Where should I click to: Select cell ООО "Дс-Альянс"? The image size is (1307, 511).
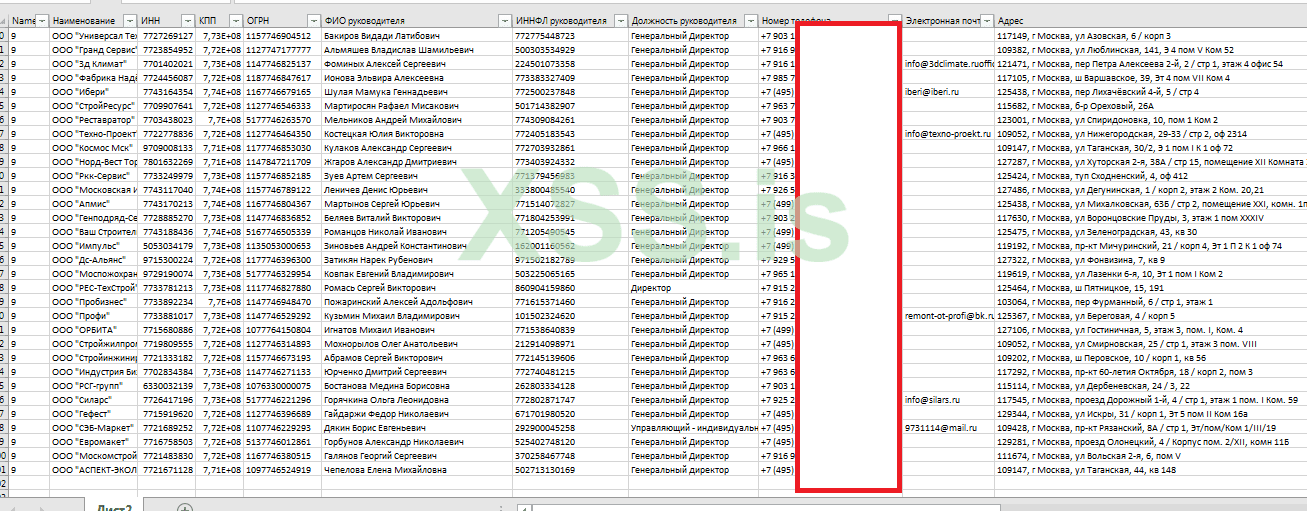pyautogui.click(x=95, y=259)
